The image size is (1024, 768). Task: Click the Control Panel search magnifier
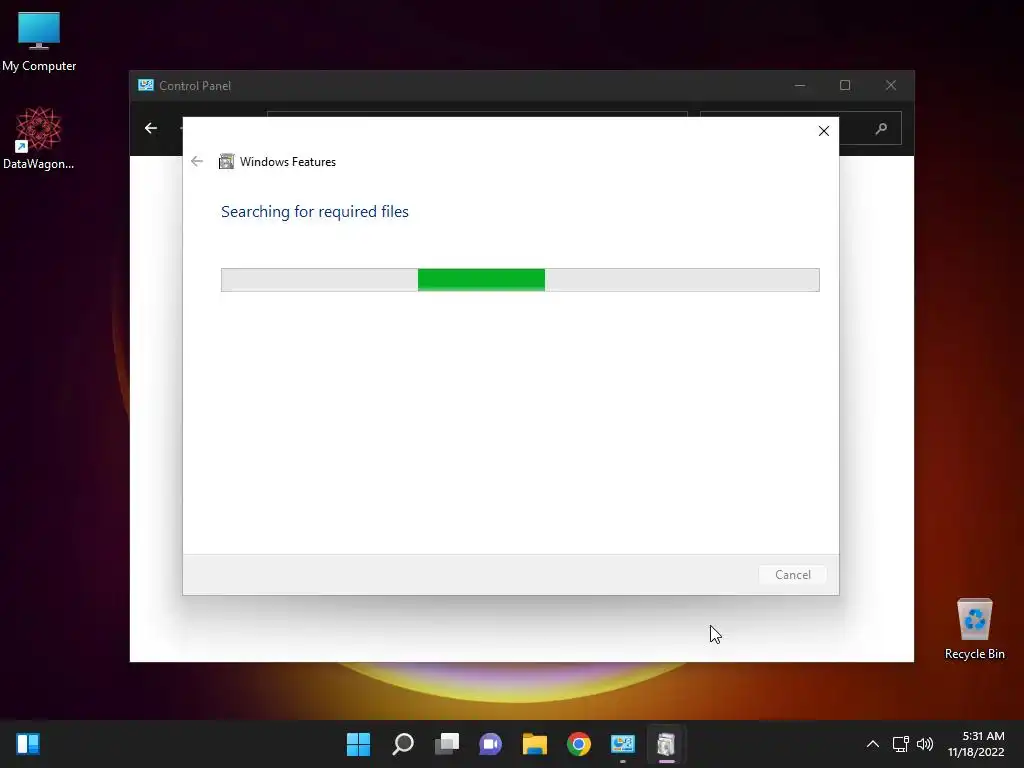[881, 128]
